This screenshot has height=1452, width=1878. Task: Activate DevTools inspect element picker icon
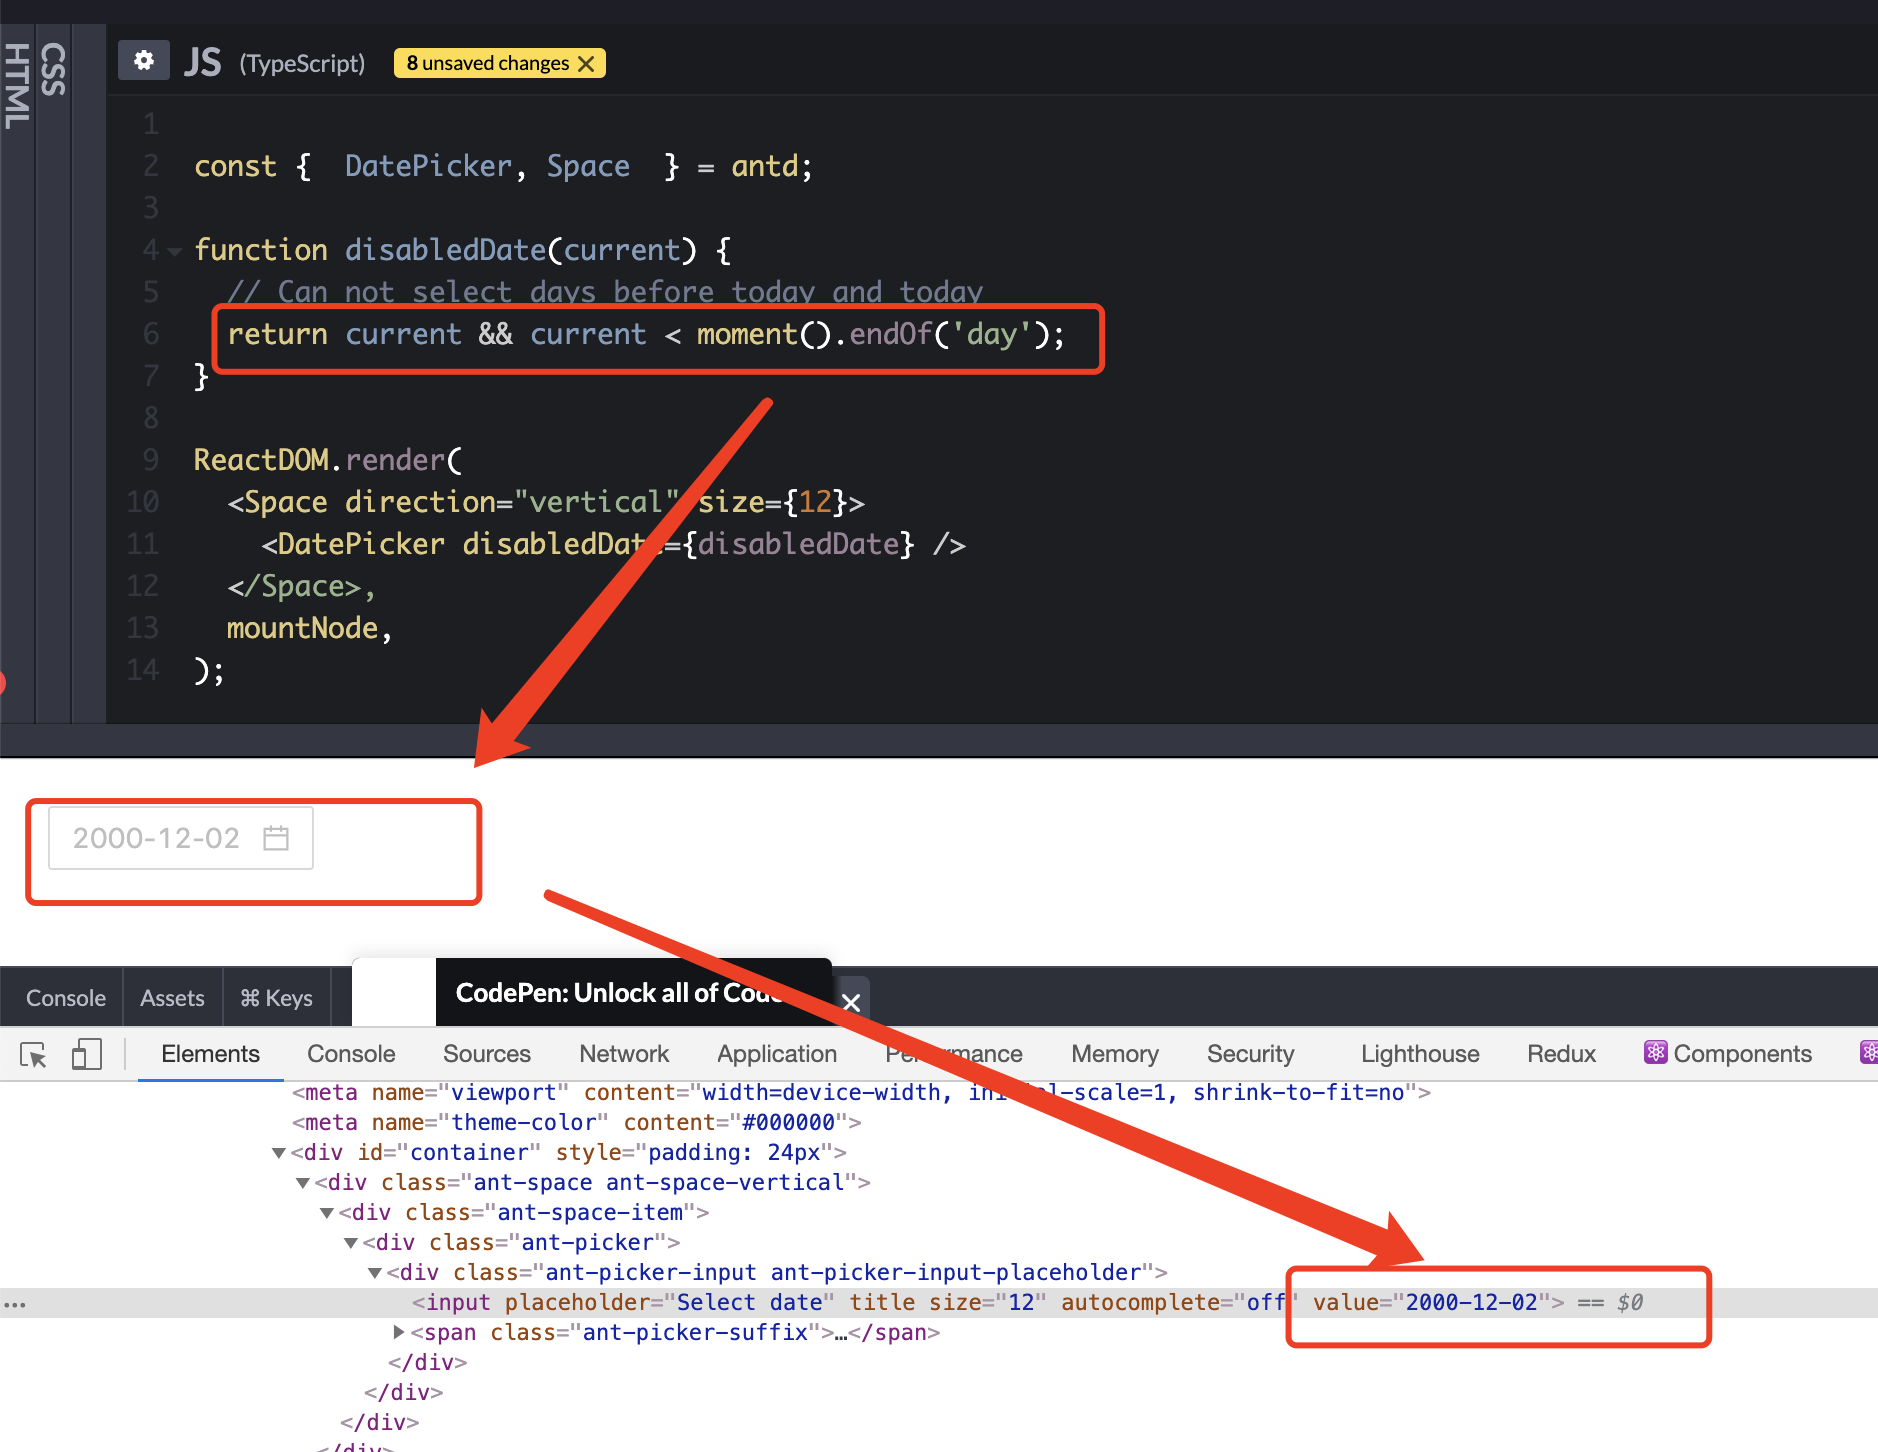tap(33, 1054)
